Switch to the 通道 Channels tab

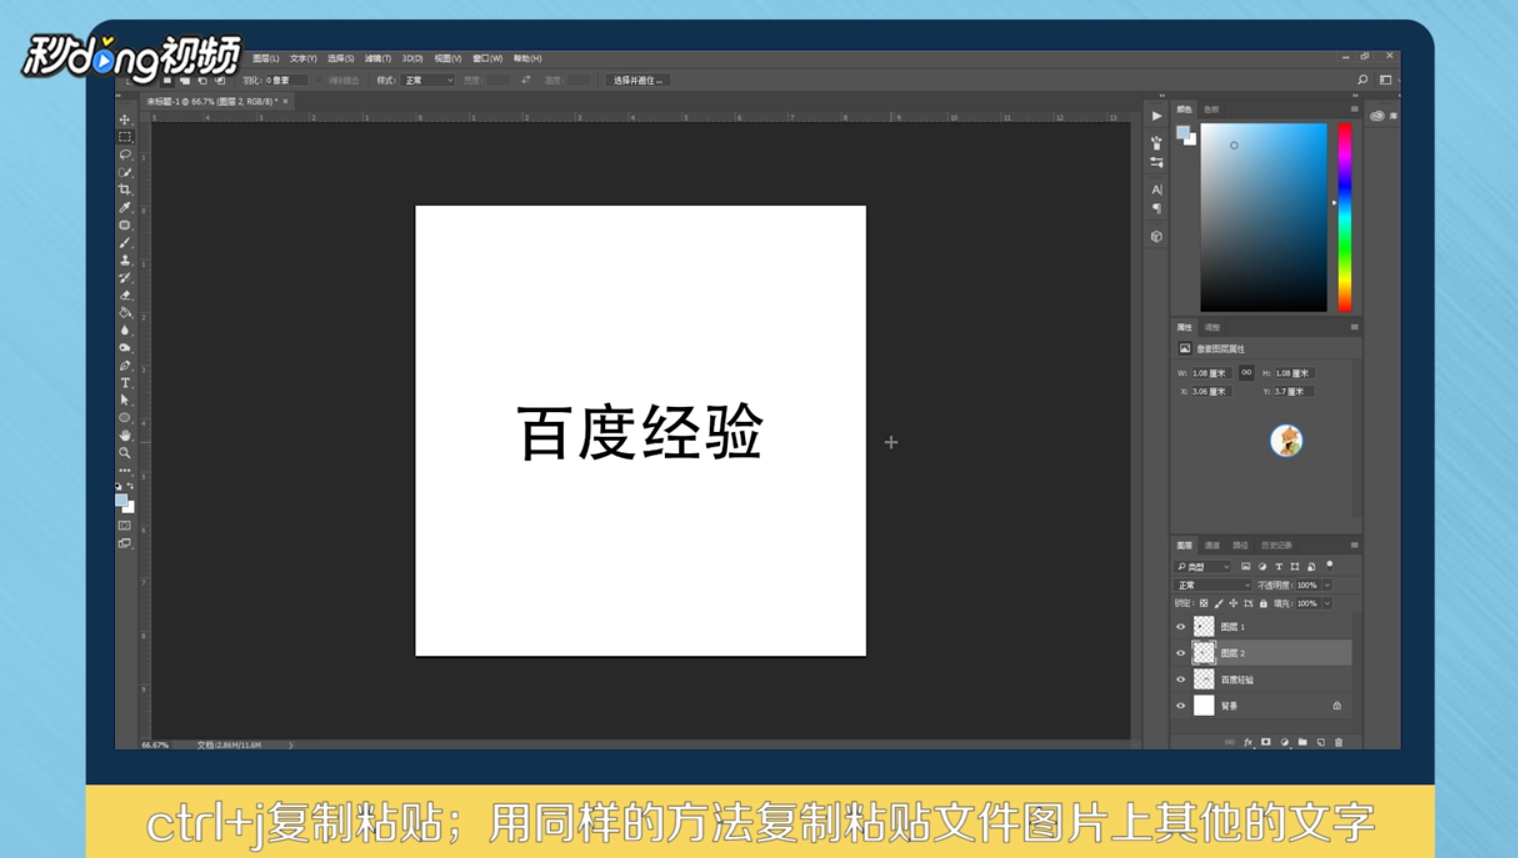1212,545
